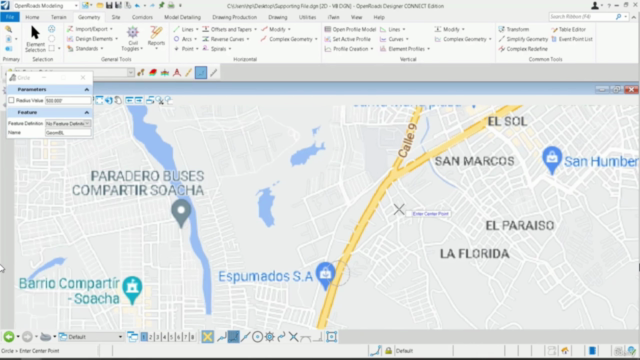Select the yellow X snap toggle icon
Image resolution: width=640 pixels, height=360 pixels.
click(207, 337)
